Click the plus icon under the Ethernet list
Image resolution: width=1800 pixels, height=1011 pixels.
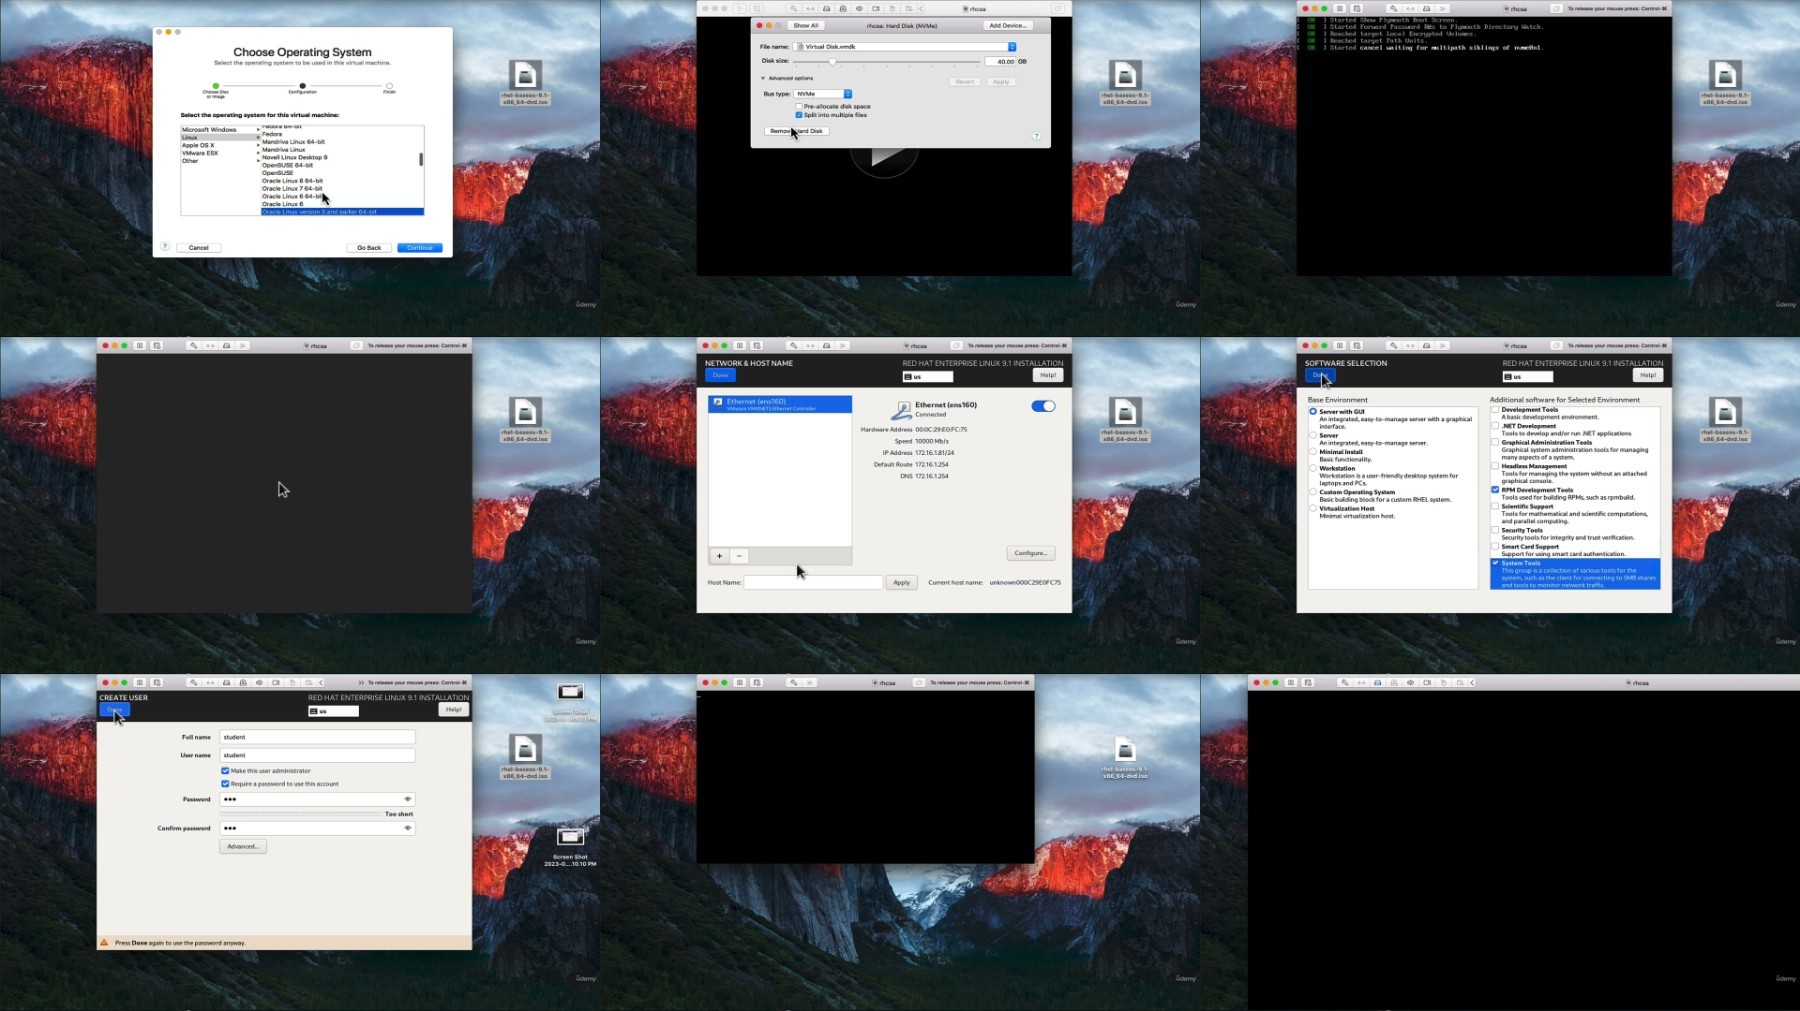719,556
